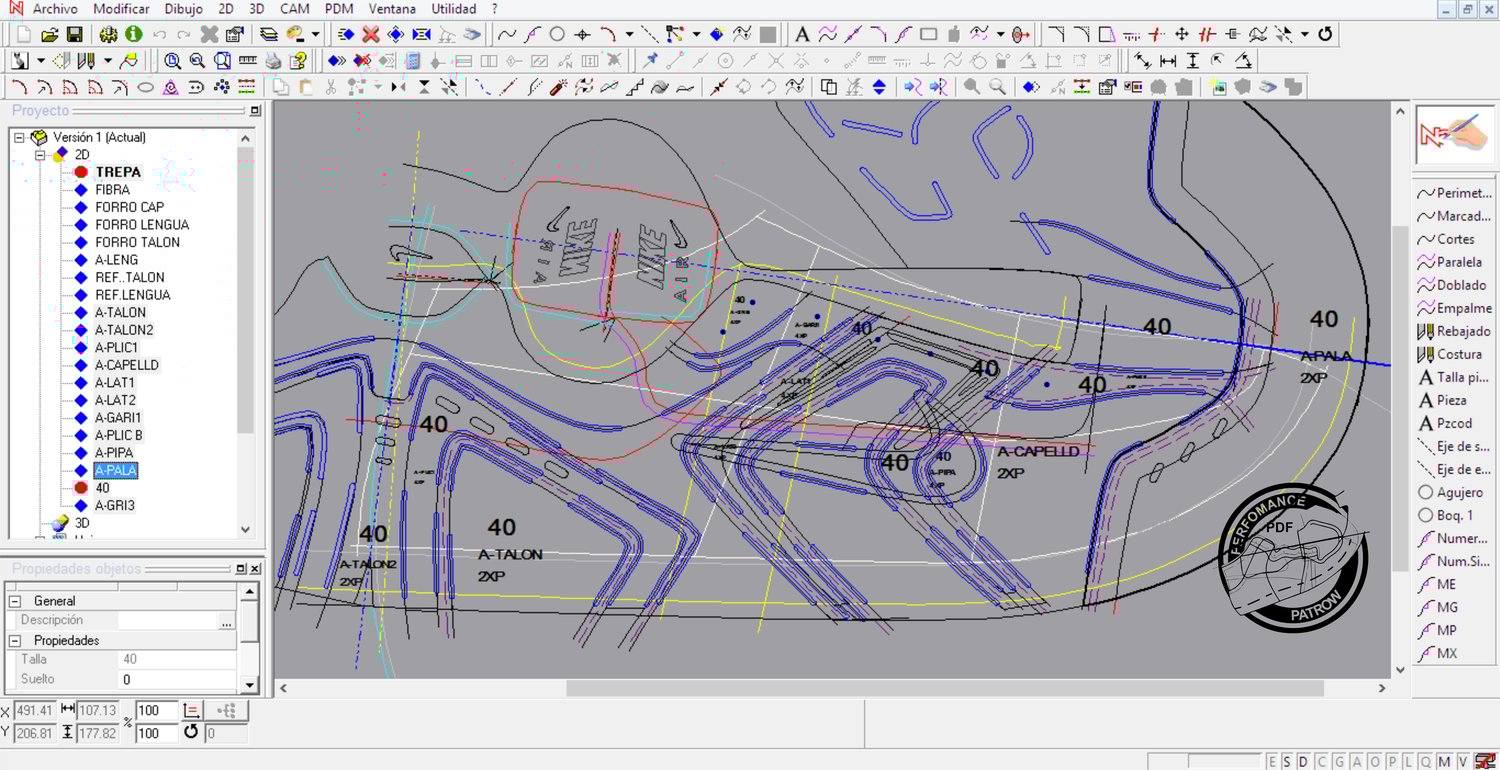Toggle status bar indicator 'V'
Image resolution: width=1500 pixels, height=770 pixels.
click(x=1462, y=762)
